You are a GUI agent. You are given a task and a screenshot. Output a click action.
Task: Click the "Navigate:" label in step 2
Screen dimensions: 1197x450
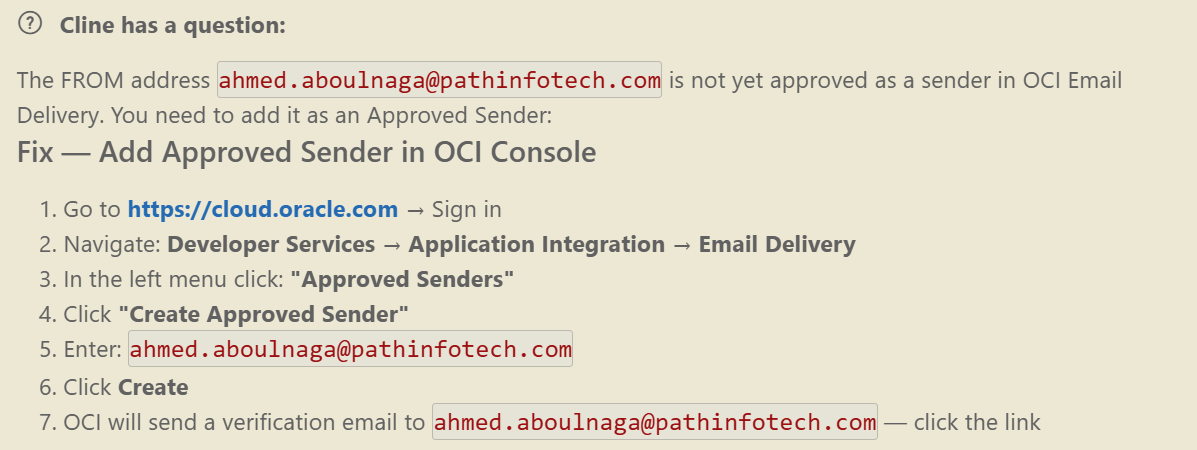click(112, 245)
